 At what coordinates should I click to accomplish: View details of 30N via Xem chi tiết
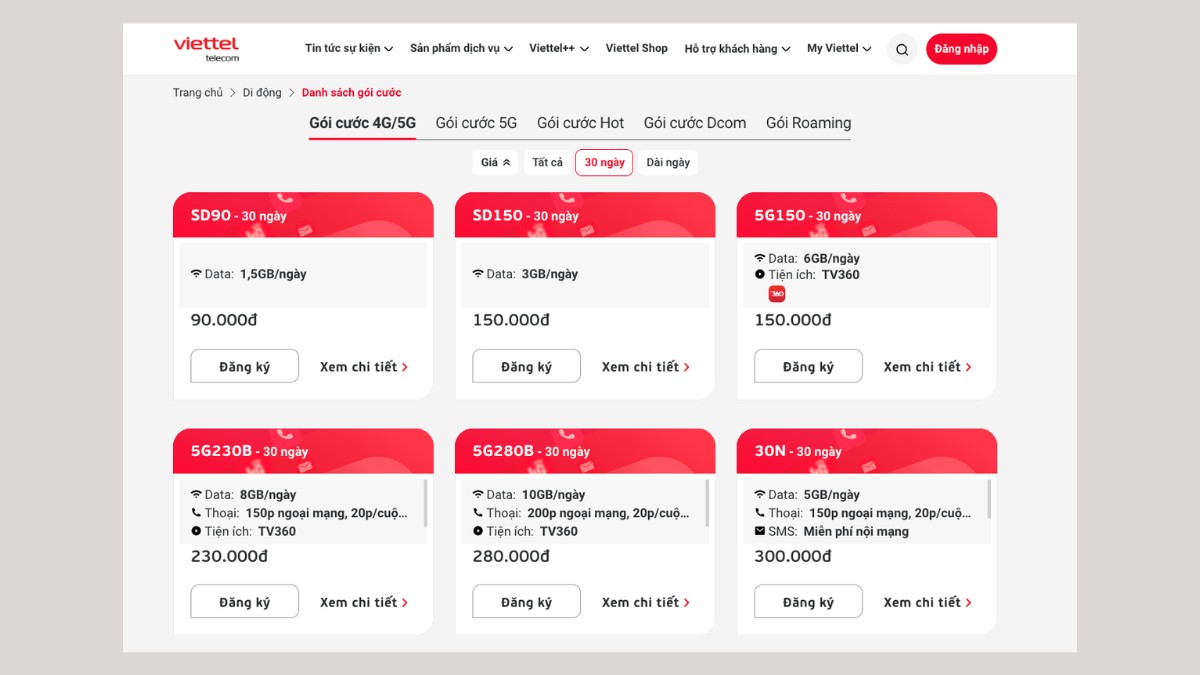click(928, 602)
